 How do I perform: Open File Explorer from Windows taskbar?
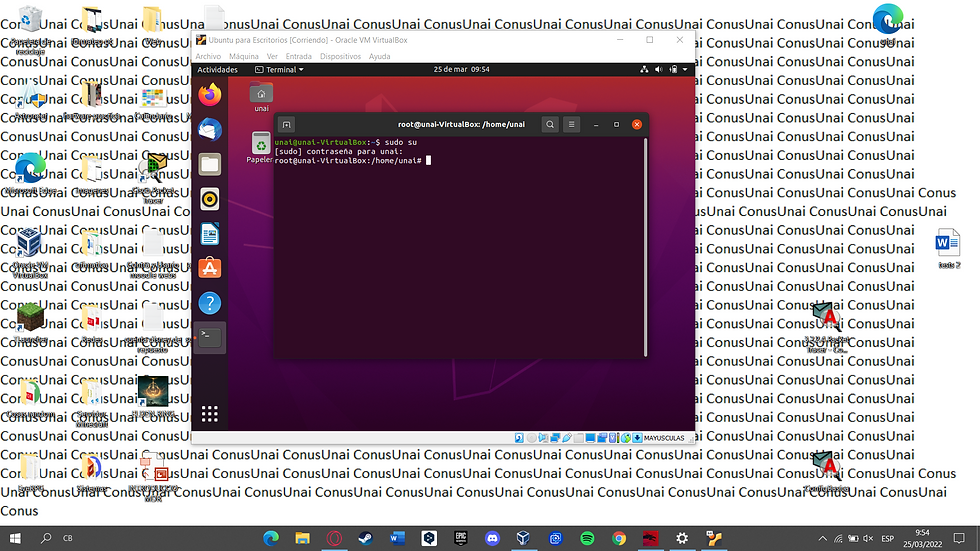click(x=302, y=538)
